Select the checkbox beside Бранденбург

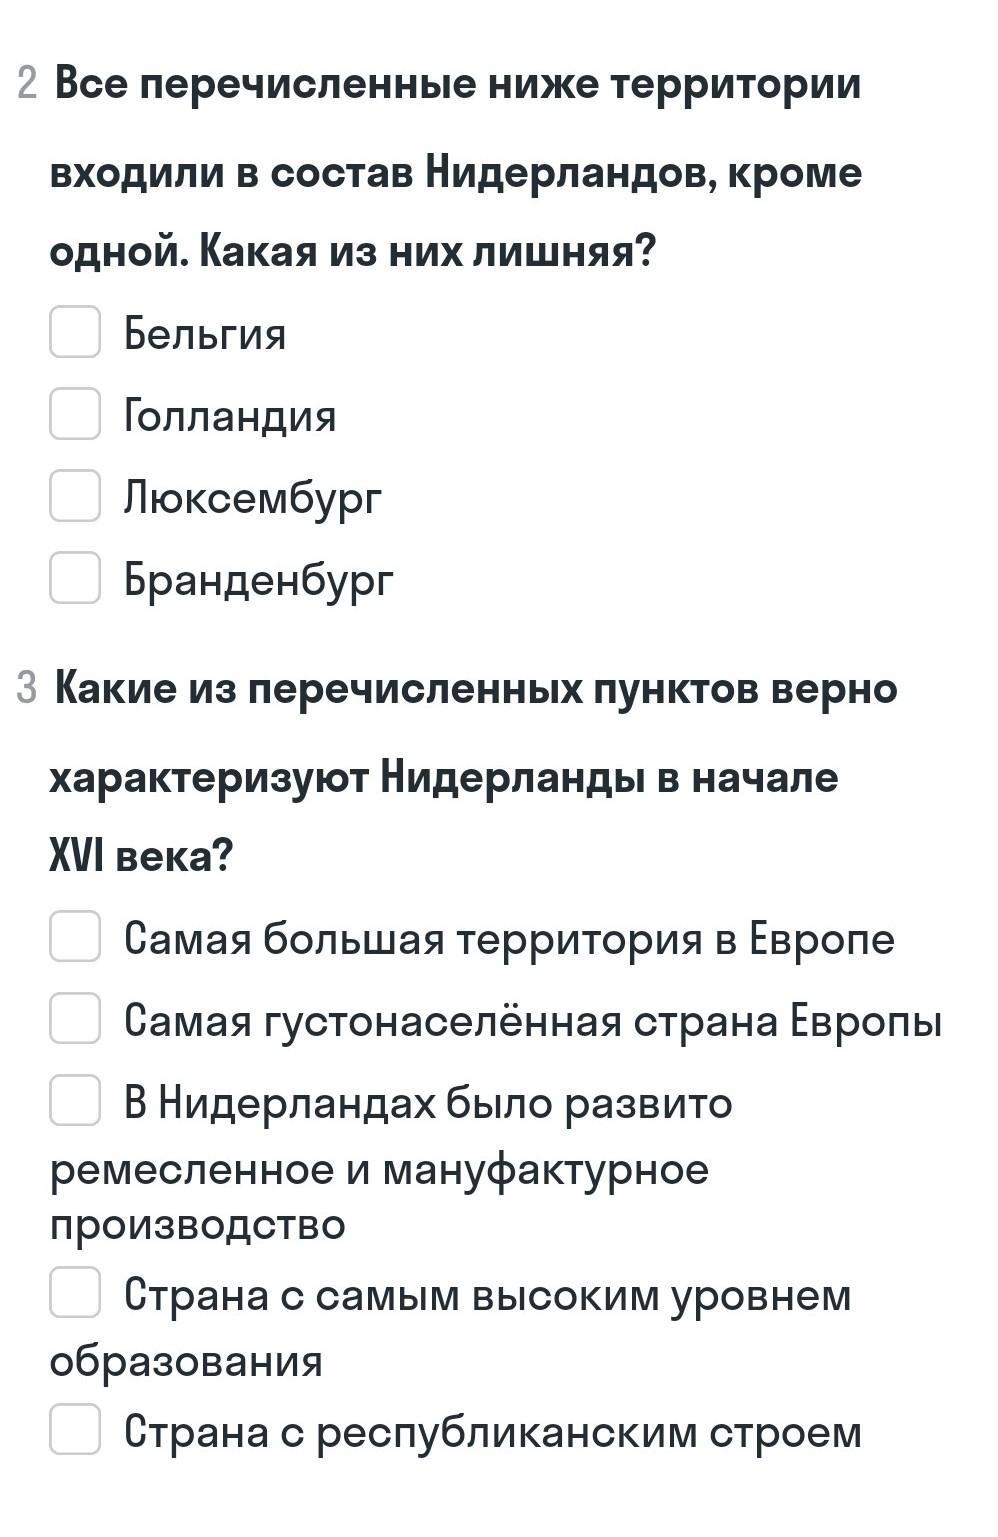coord(75,578)
